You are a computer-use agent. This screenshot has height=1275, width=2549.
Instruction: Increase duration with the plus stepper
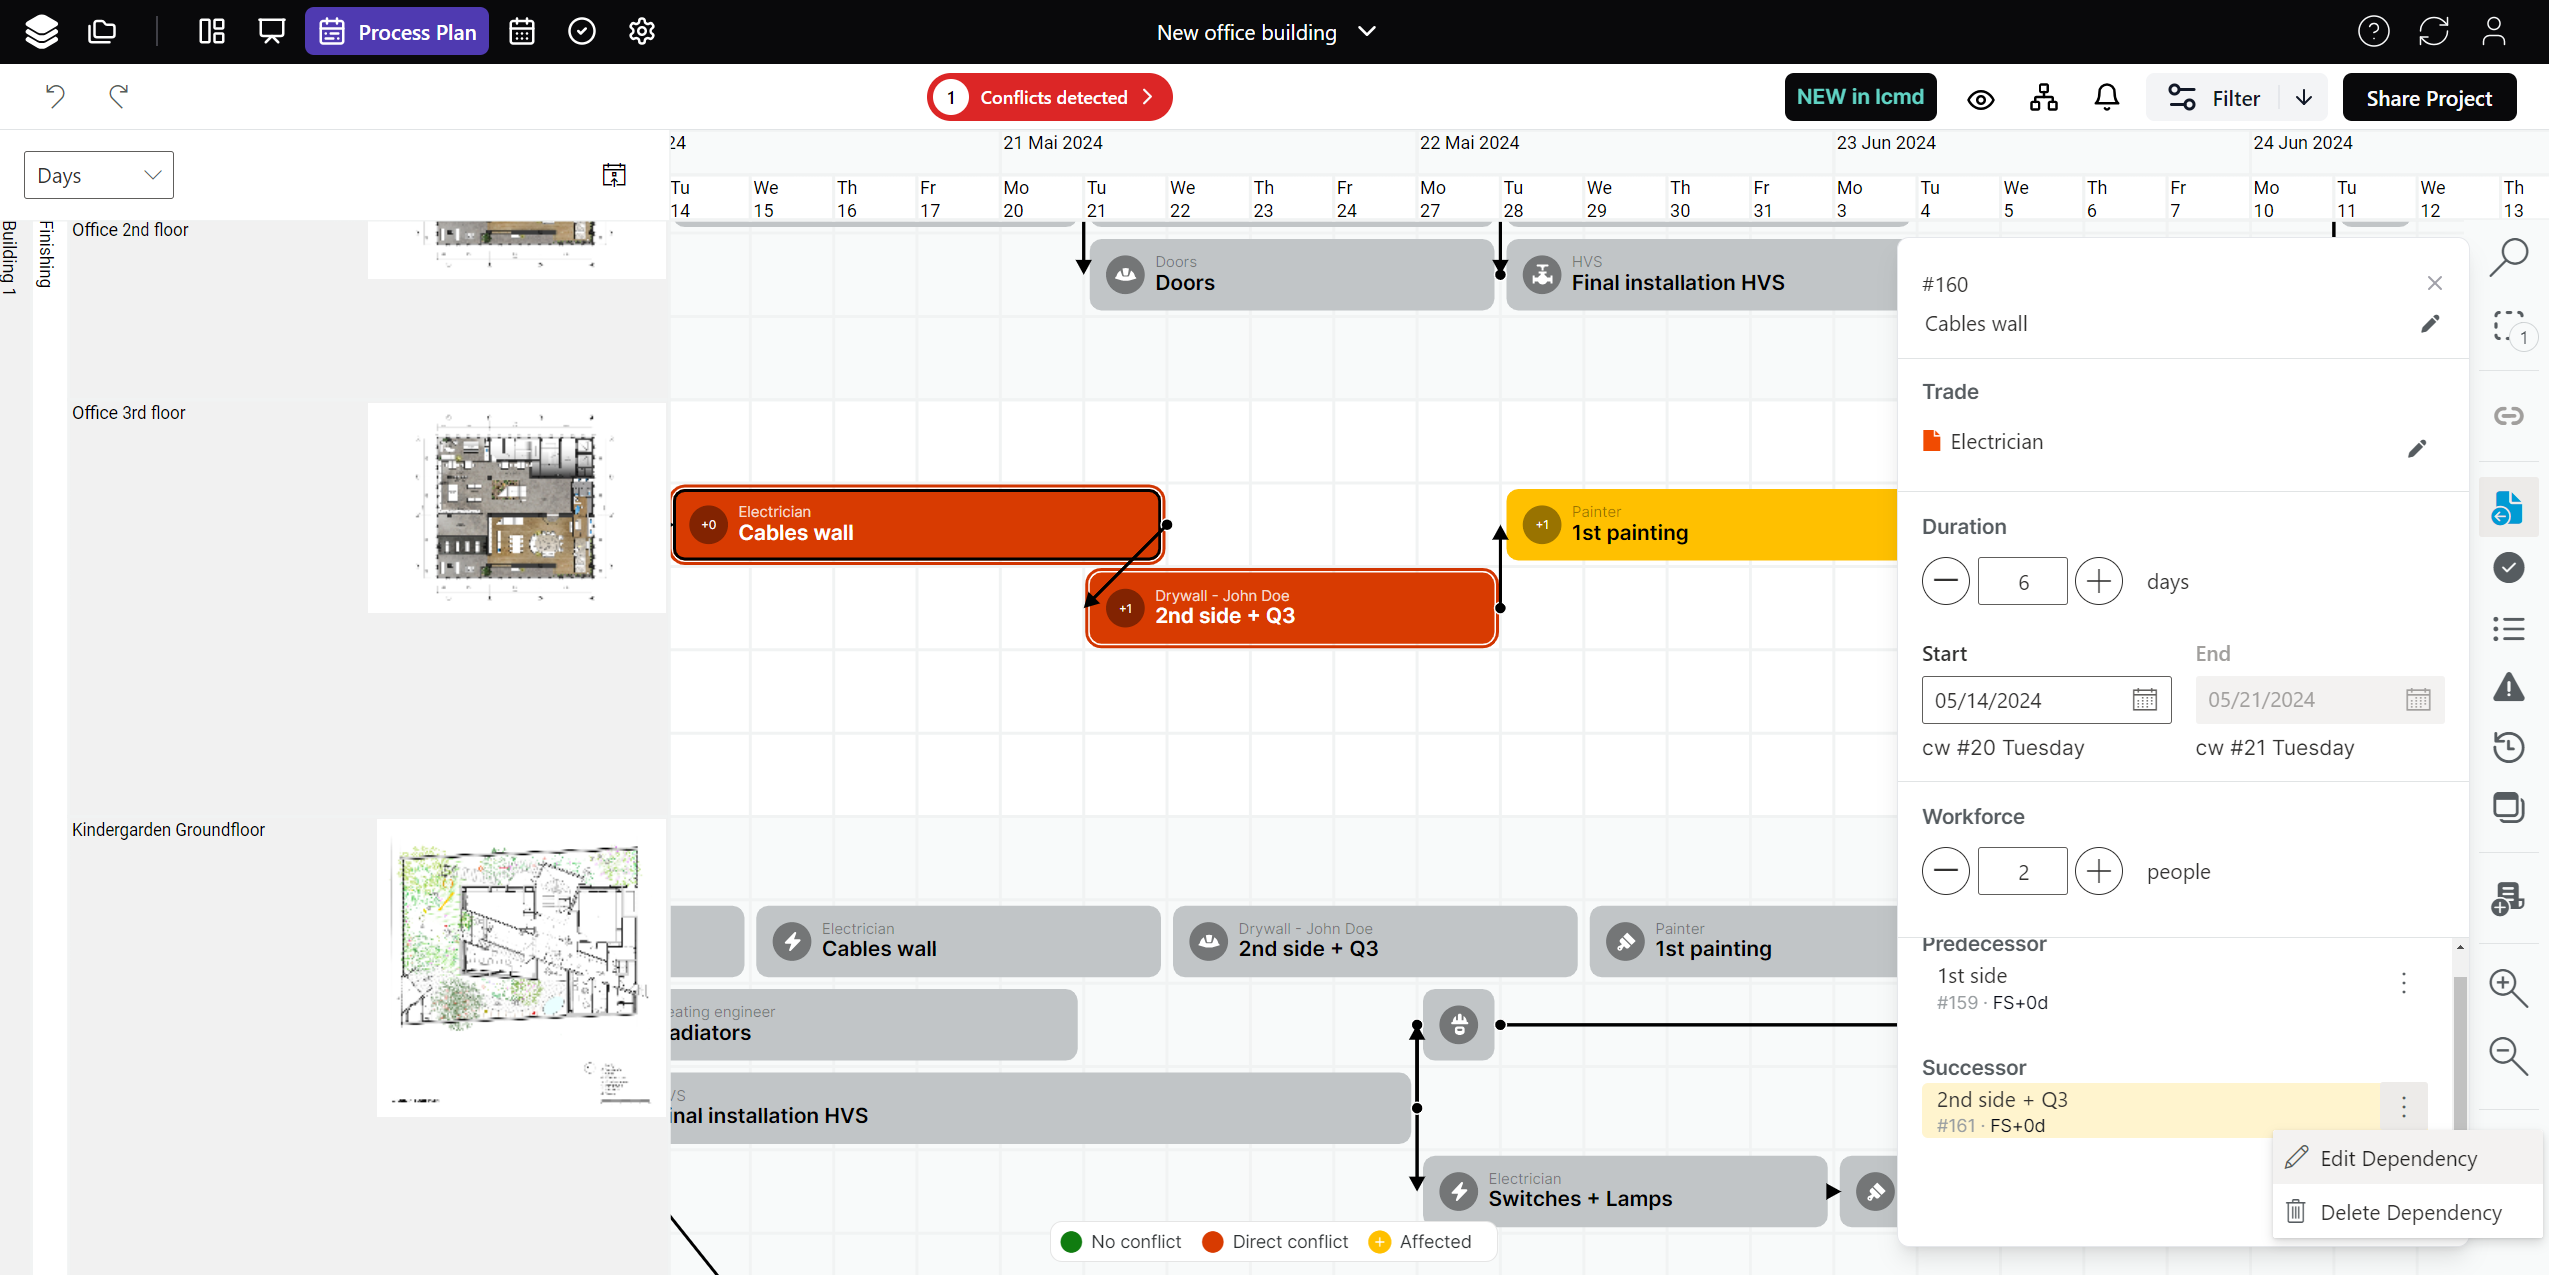tap(2098, 581)
